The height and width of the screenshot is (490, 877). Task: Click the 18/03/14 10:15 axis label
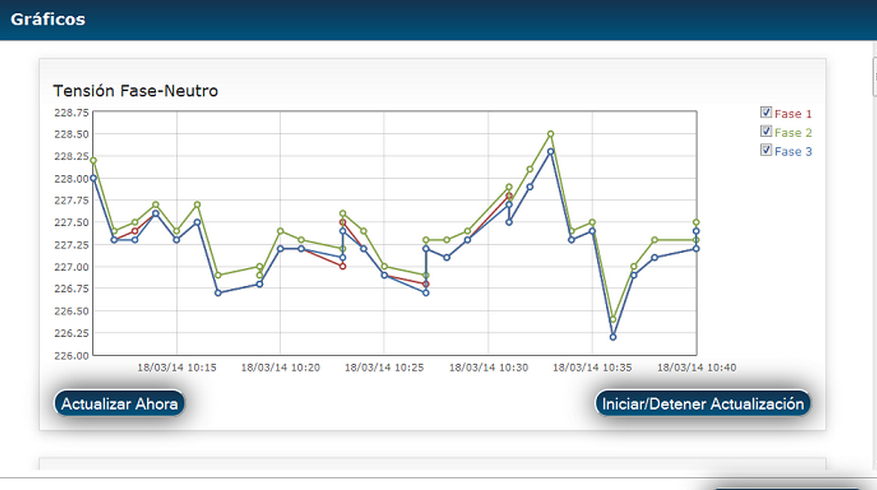pyautogui.click(x=177, y=368)
